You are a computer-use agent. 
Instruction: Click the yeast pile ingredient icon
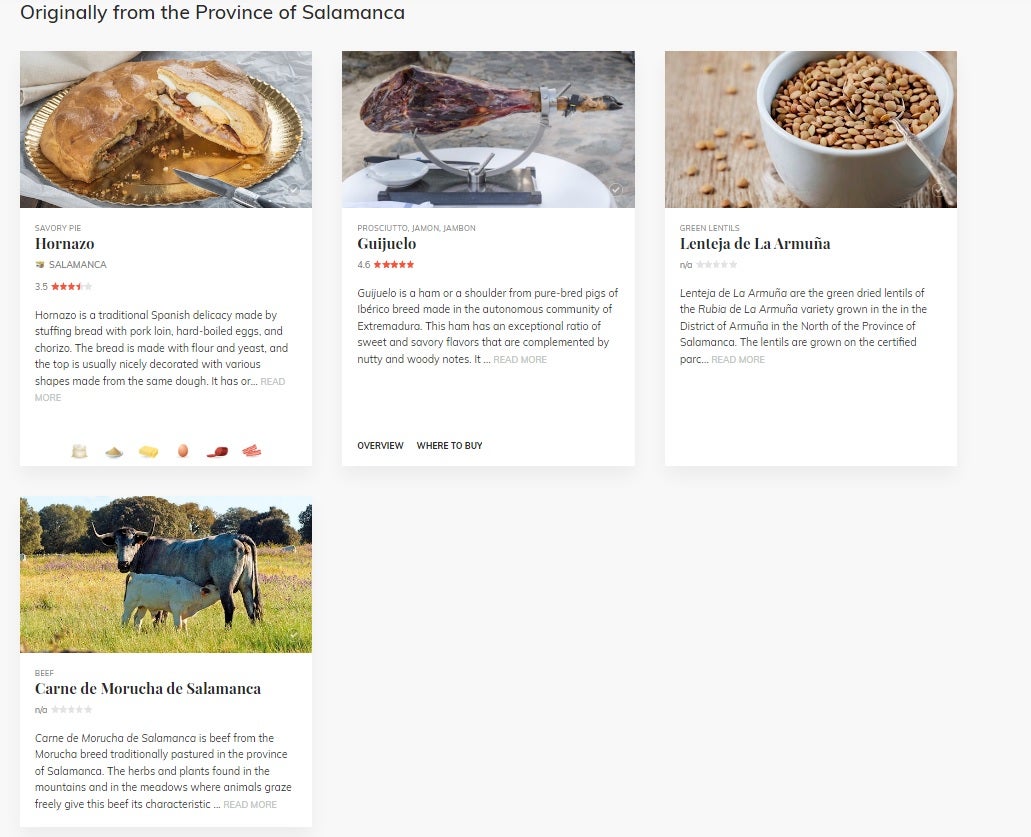114,452
